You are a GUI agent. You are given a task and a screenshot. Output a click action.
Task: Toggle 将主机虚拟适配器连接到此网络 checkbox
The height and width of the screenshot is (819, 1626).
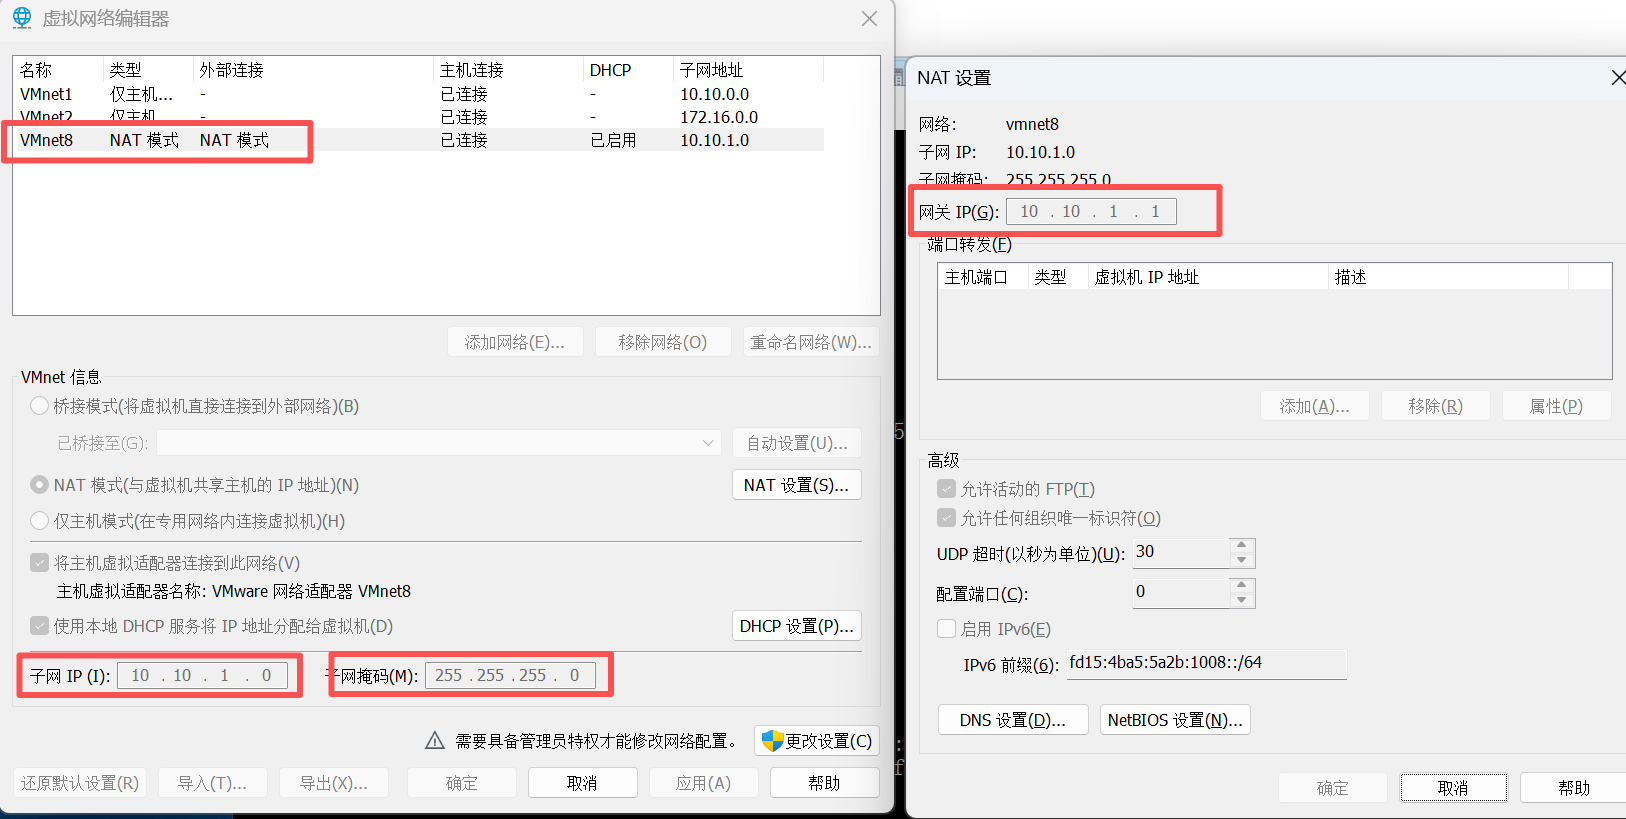(x=40, y=563)
